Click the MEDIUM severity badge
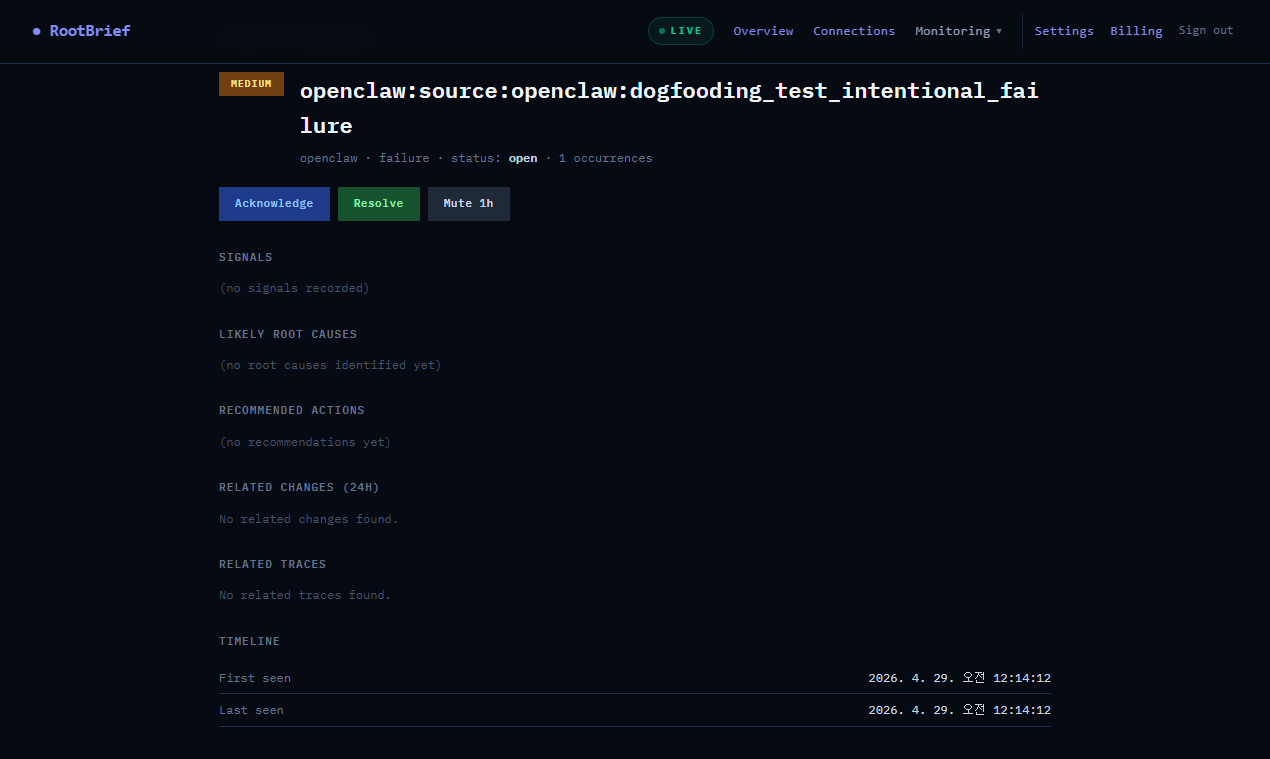This screenshot has height=759, width=1270. pos(251,84)
